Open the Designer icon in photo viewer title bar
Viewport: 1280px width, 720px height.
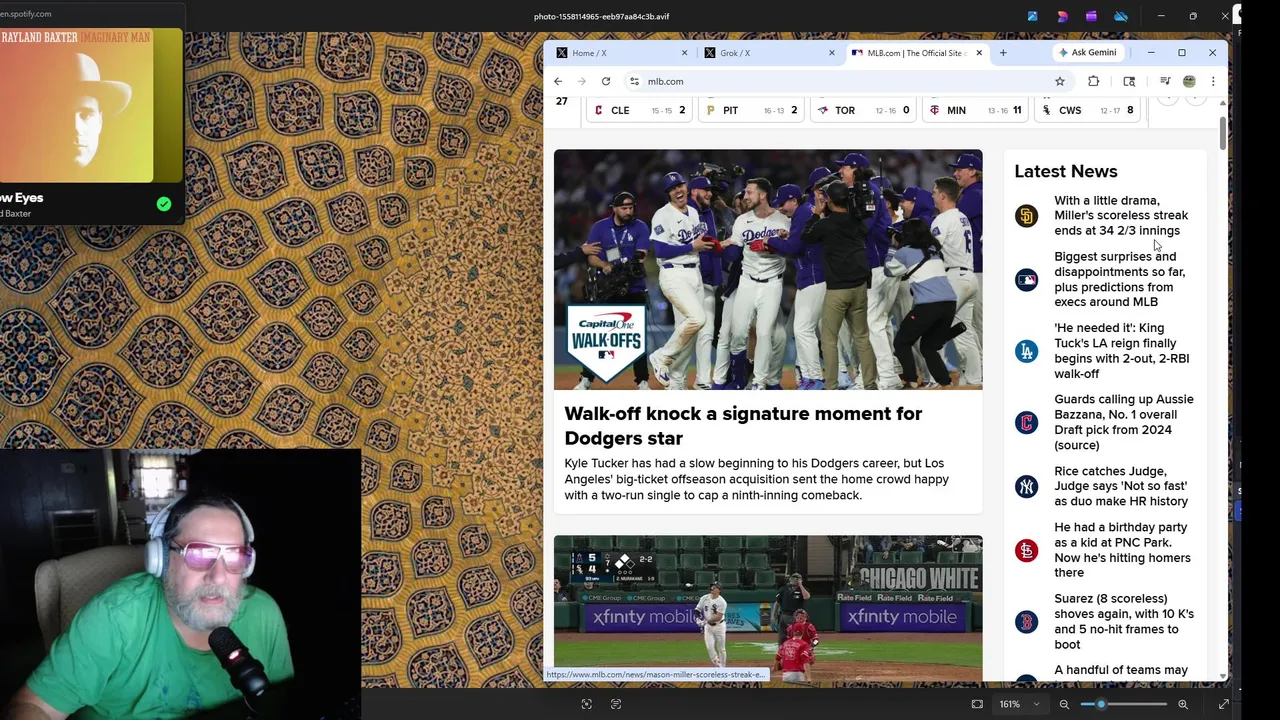(x=1062, y=16)
